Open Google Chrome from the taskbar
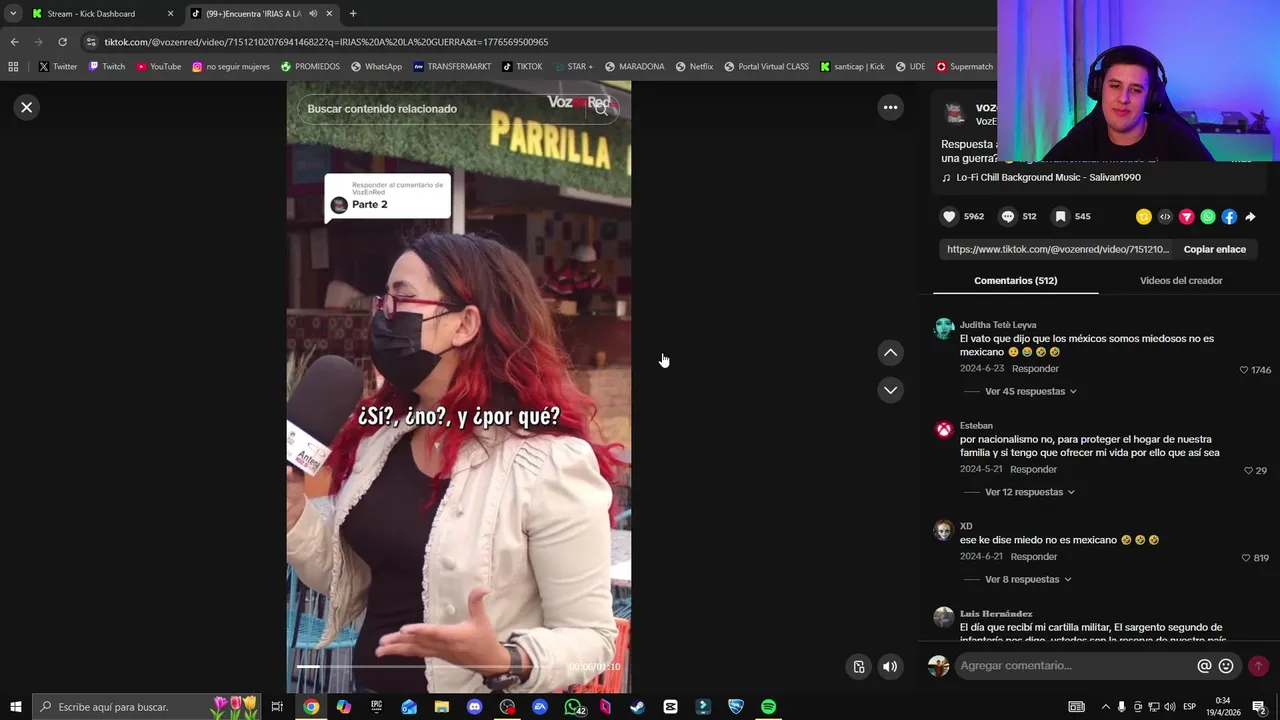Viewport: 1280px width, 720px height. point(311,707)
